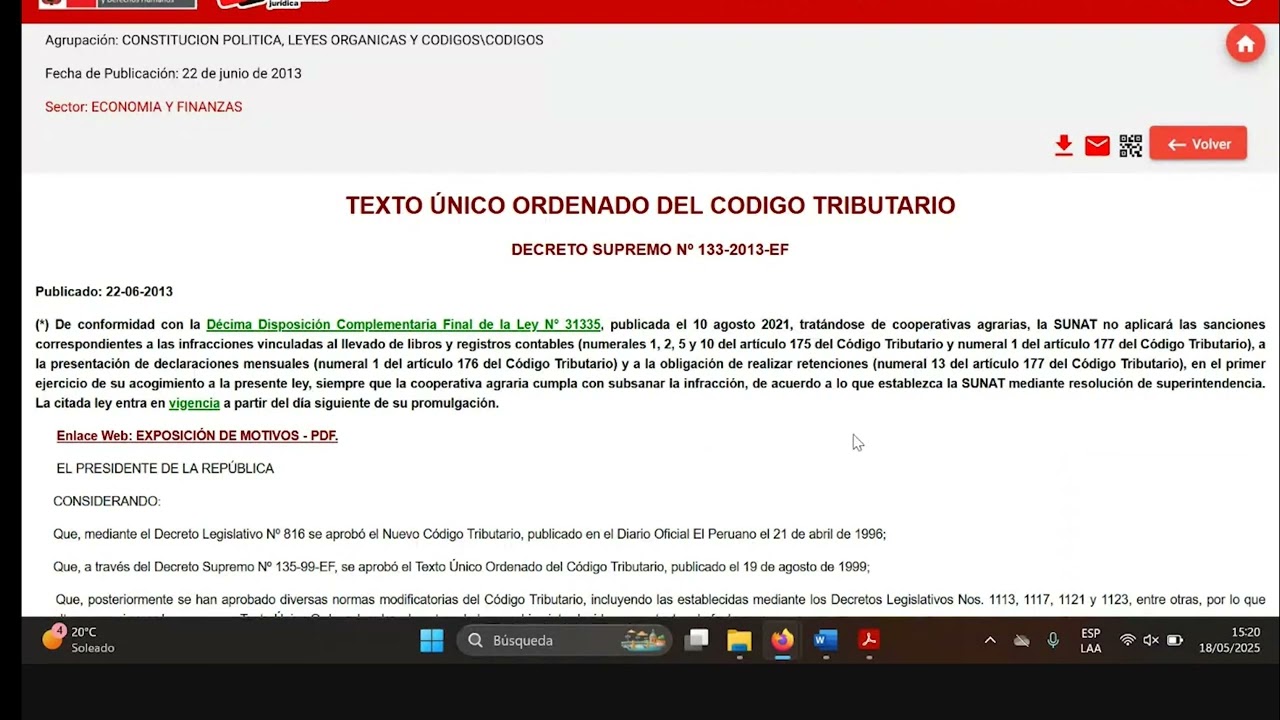Click the paragraph mentioning Decreto Legislativo Nº 816
The width and height of the screenshot is (1280, 720).
[470, 534]
